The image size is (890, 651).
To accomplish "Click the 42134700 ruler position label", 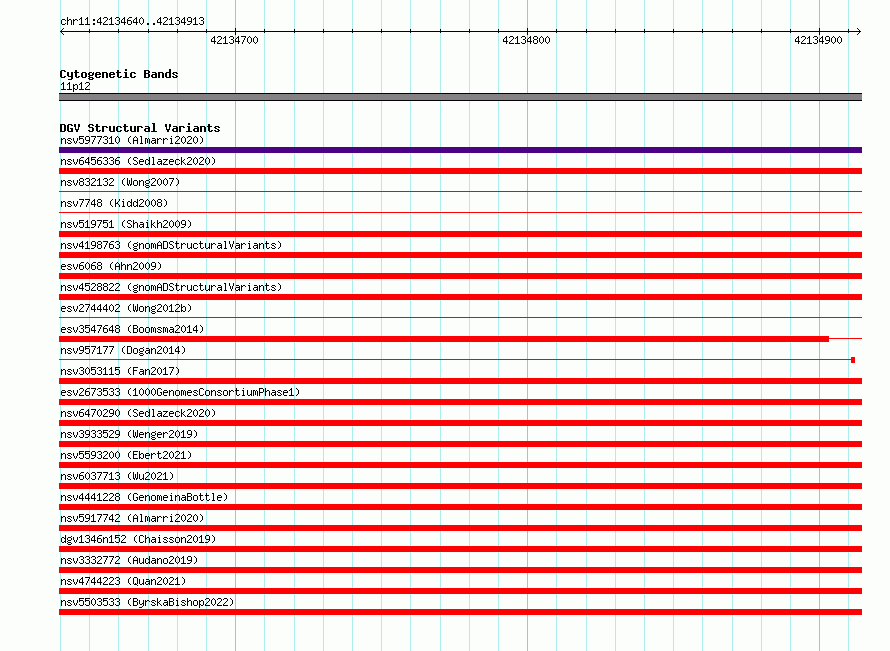I will 234,40.
